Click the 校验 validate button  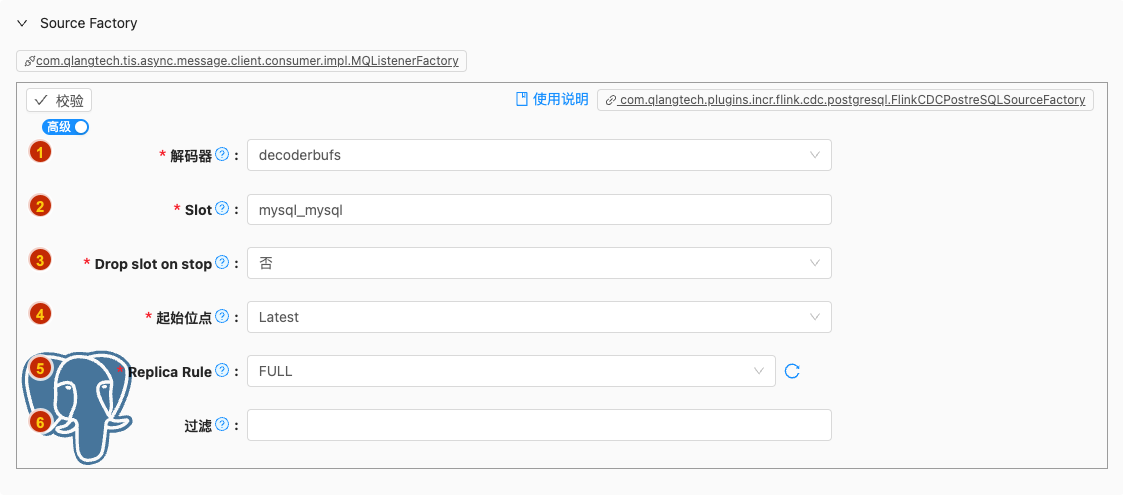(59, 101)
